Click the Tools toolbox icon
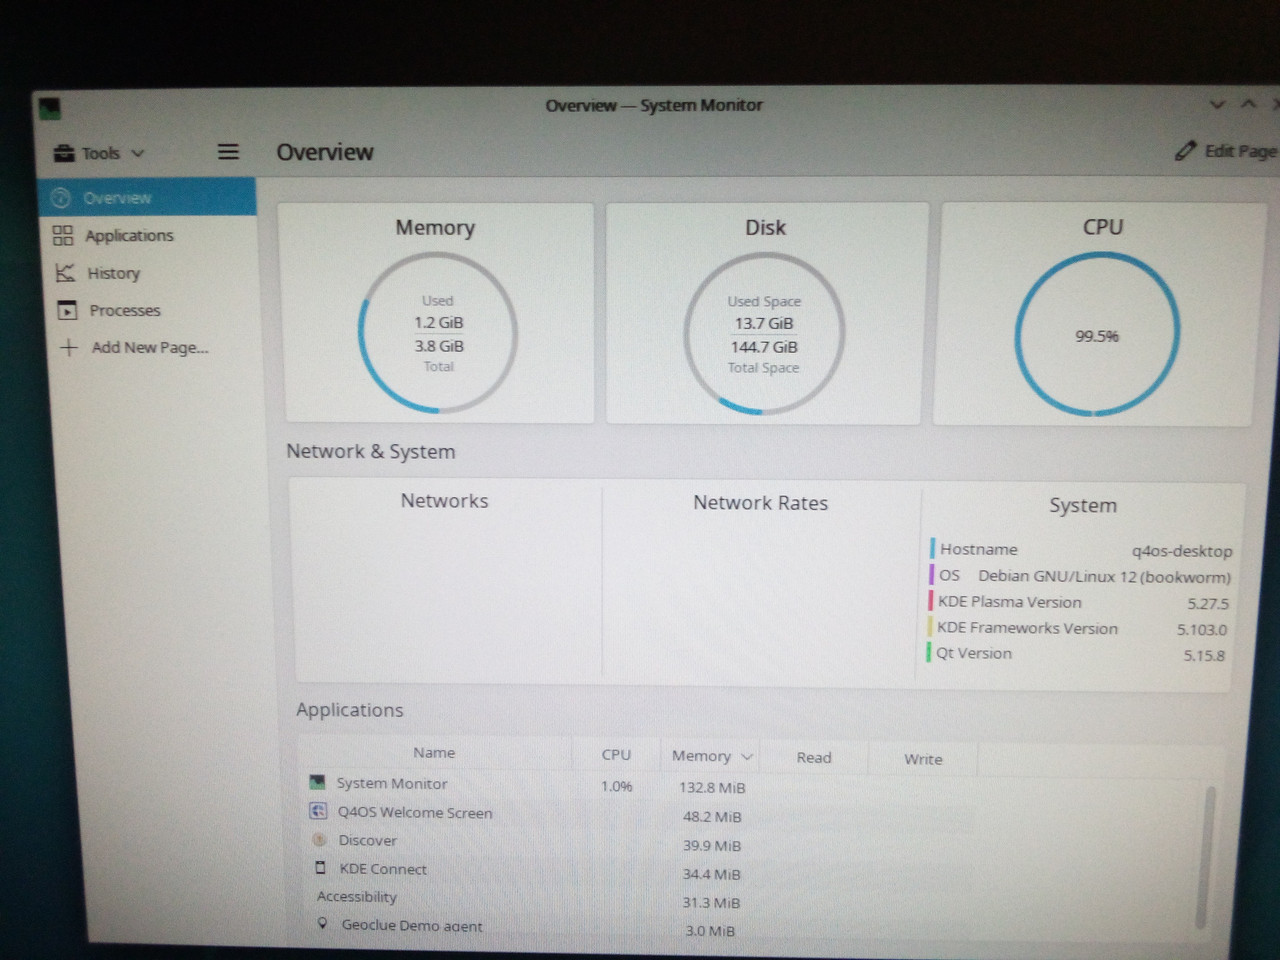This screenshot has height=960, width=1280. 65,153
